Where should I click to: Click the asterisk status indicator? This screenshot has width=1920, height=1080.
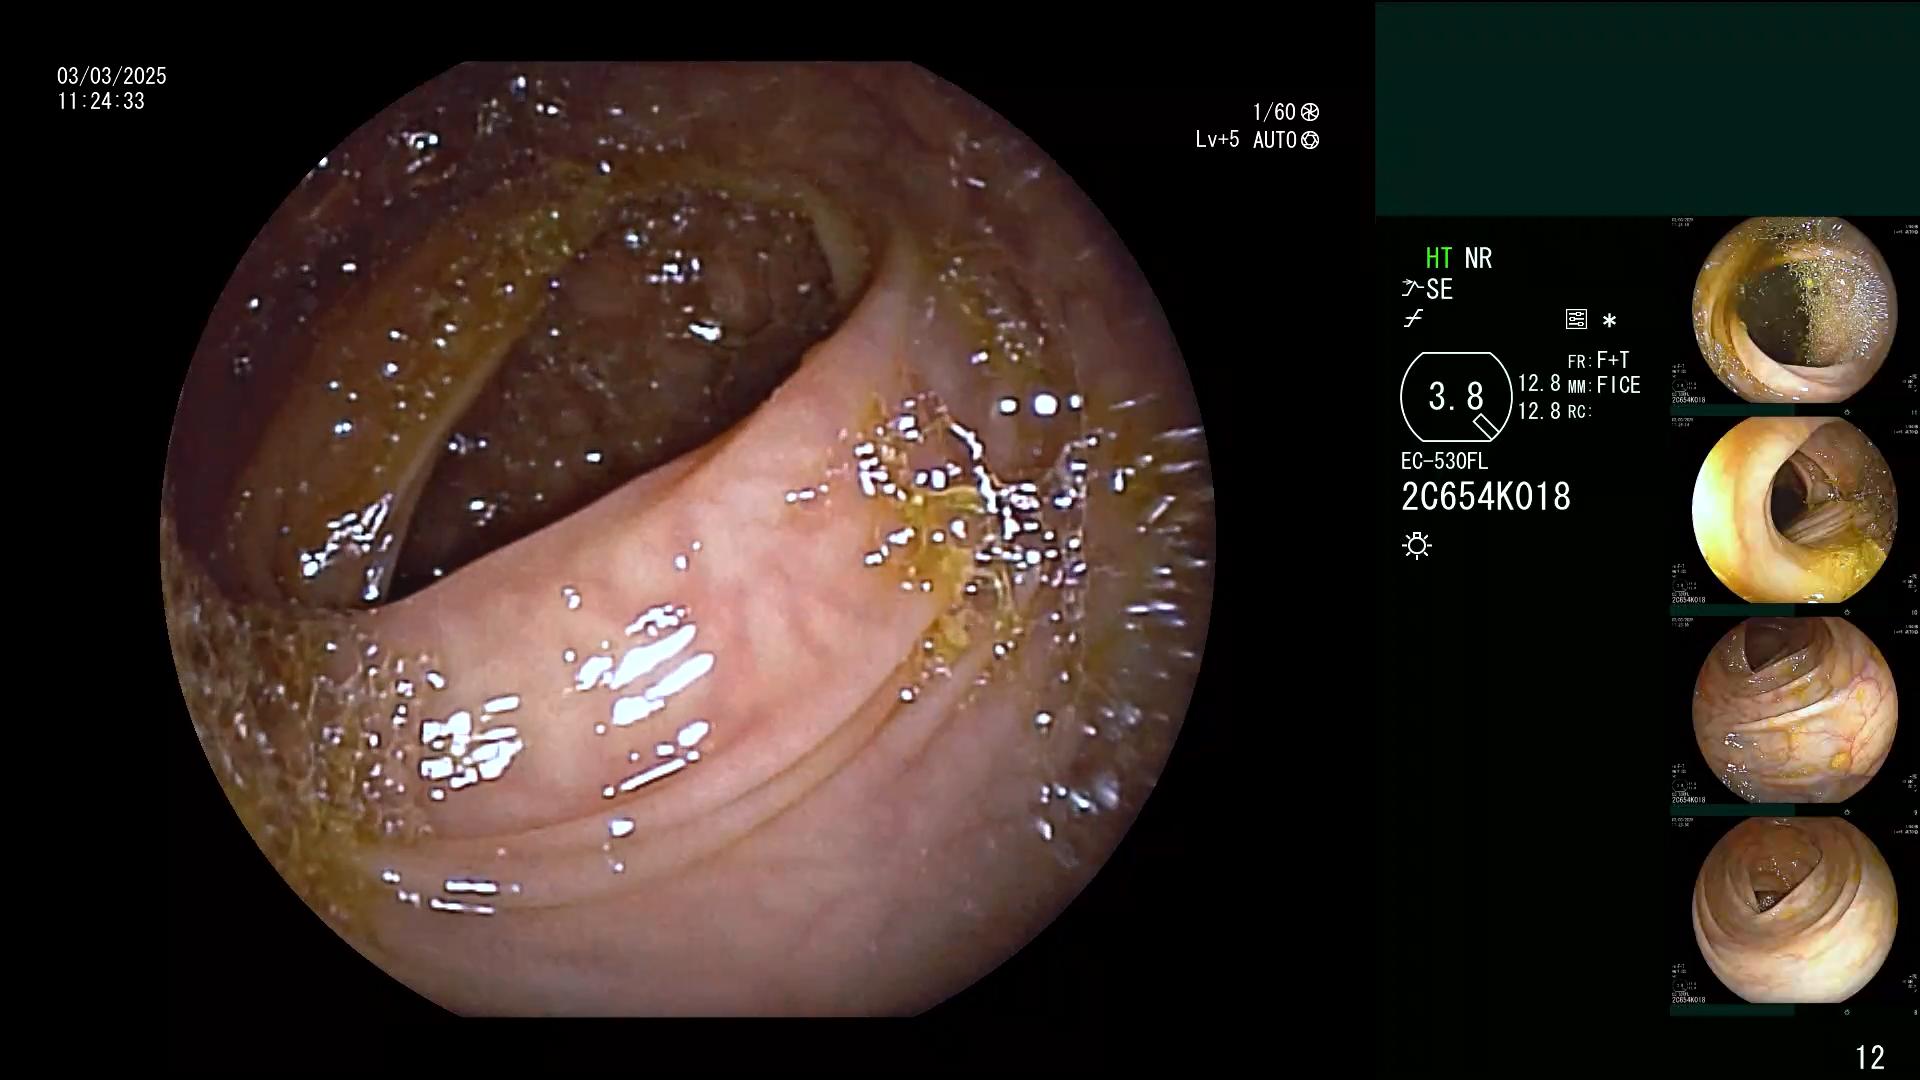(x=1609, y=321)
